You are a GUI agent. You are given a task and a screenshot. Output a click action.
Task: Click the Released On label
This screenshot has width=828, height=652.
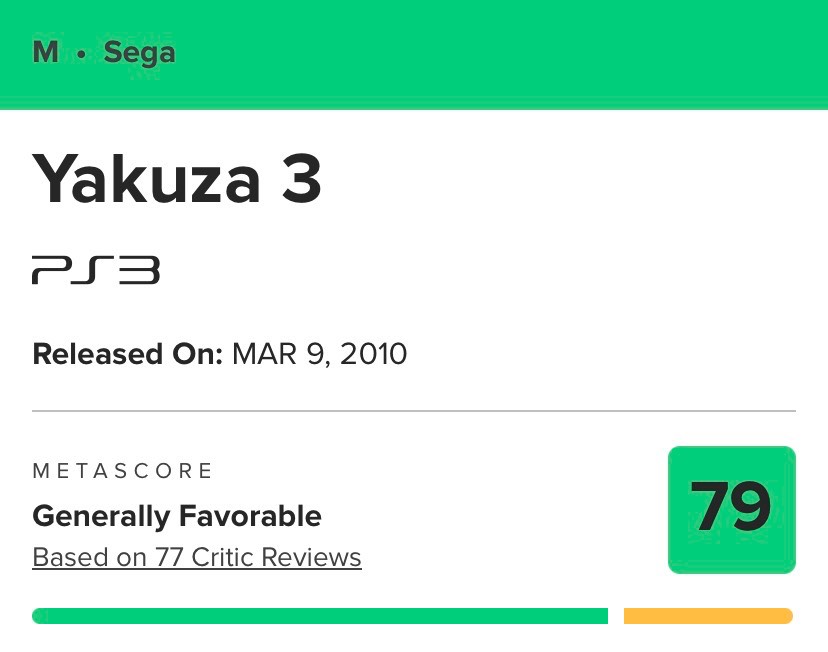pyautogui.click(x=127, y=354)
